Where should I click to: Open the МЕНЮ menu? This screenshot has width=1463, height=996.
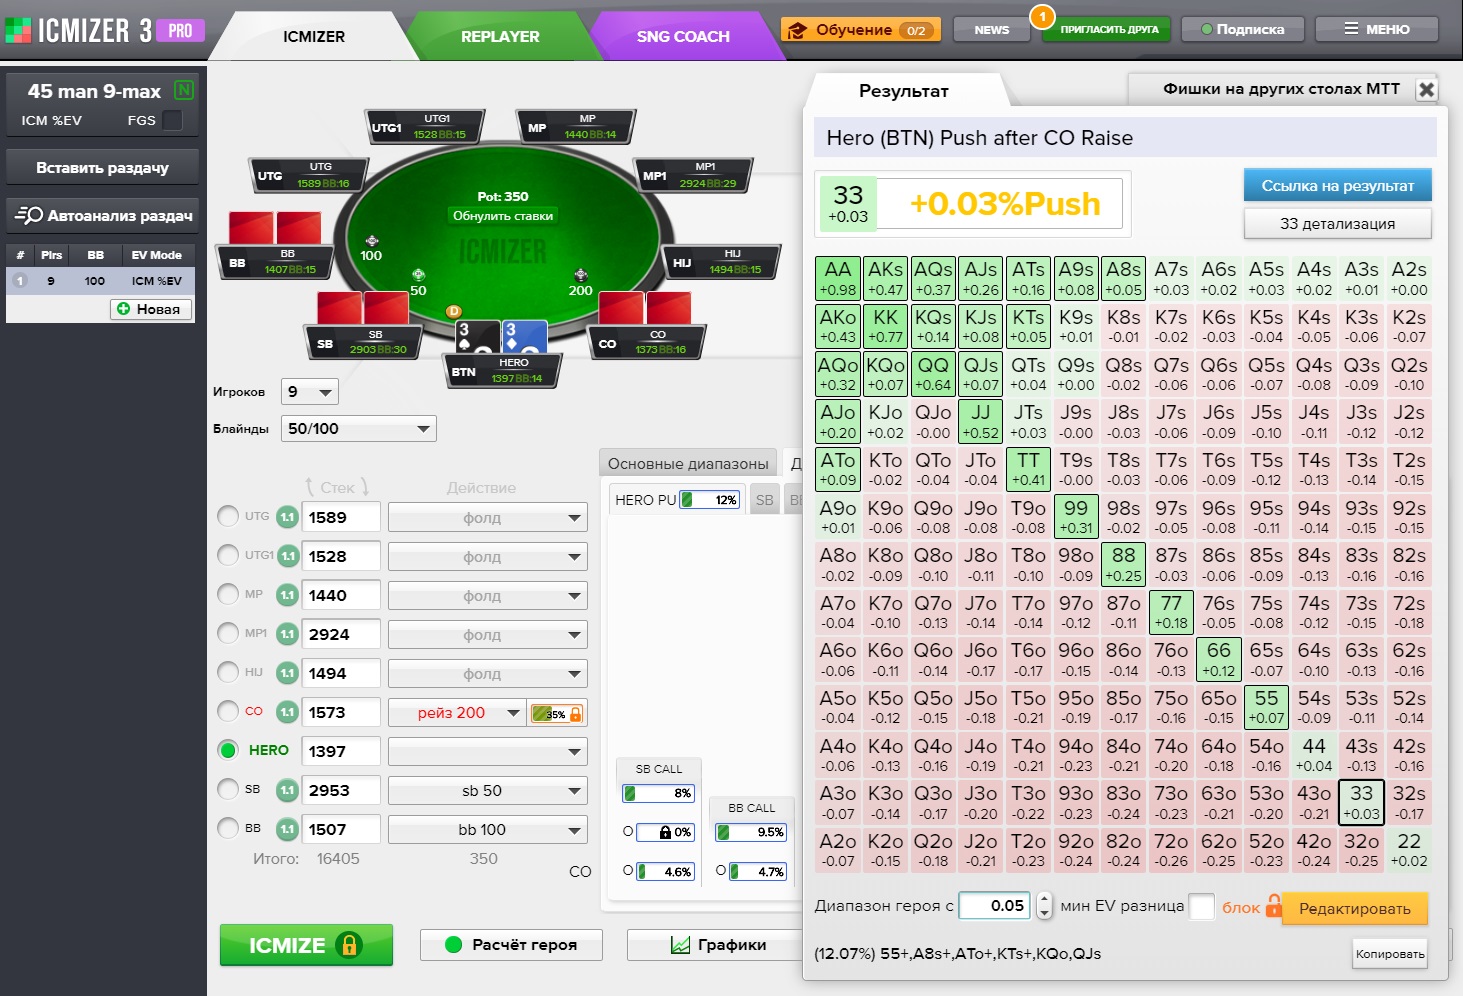coord(1376,29)
